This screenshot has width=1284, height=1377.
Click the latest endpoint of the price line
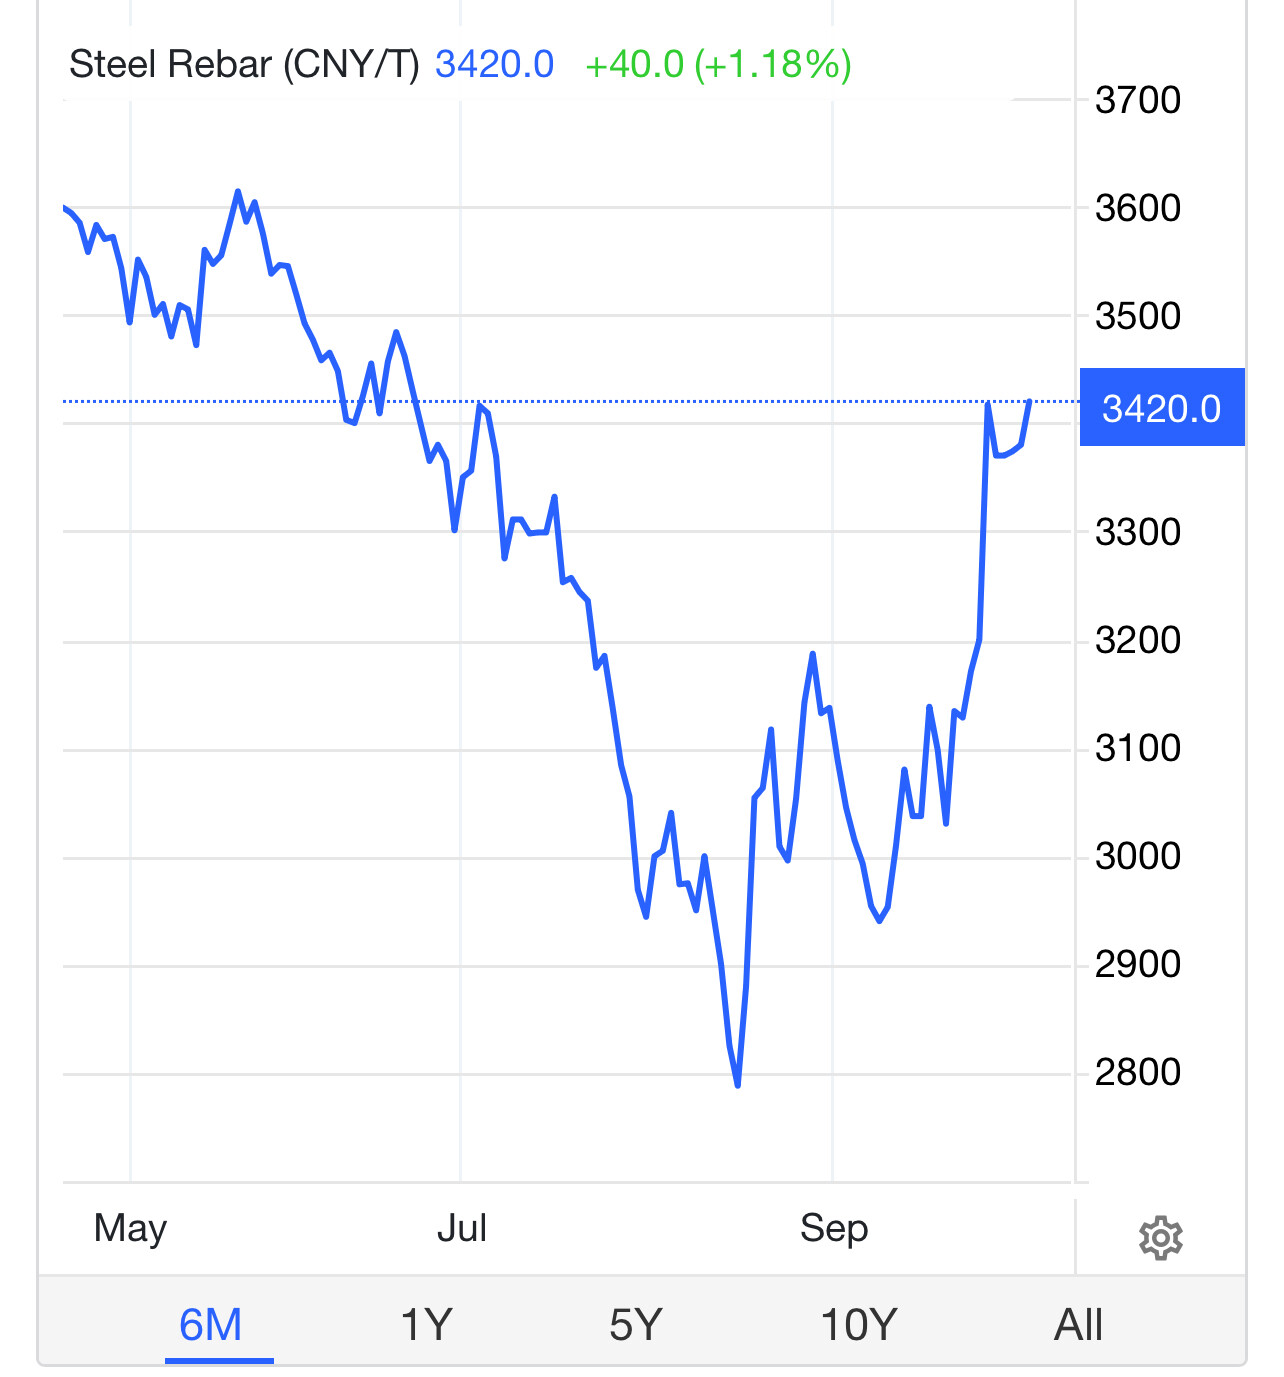(x=1029, y=401)
